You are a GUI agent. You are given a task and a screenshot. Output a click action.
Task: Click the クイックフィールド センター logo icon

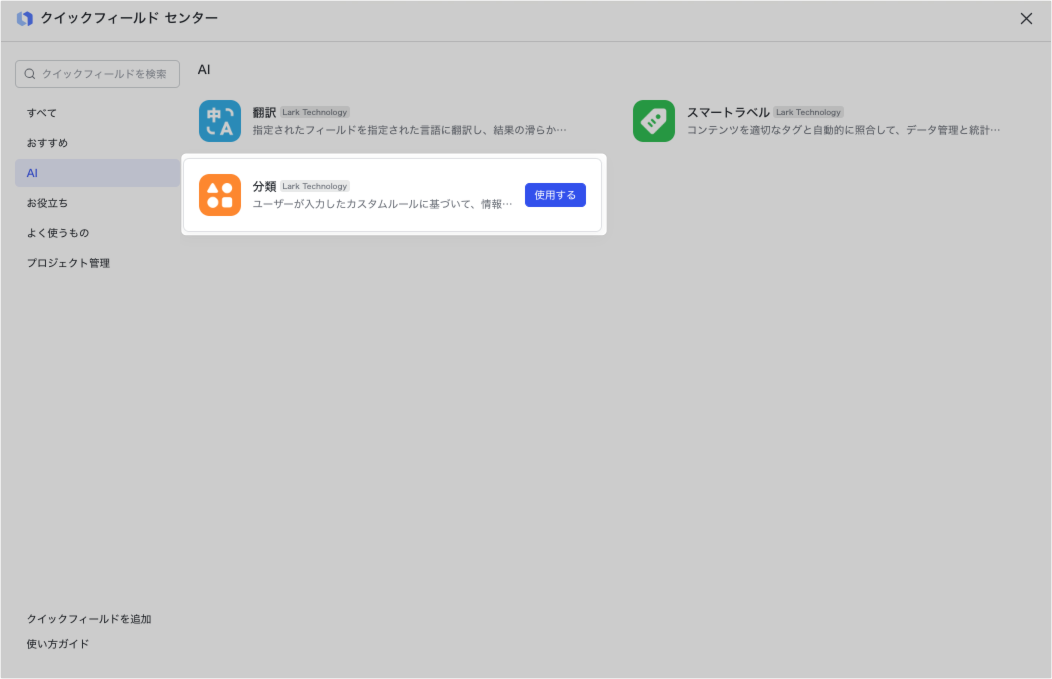(25, 19)
